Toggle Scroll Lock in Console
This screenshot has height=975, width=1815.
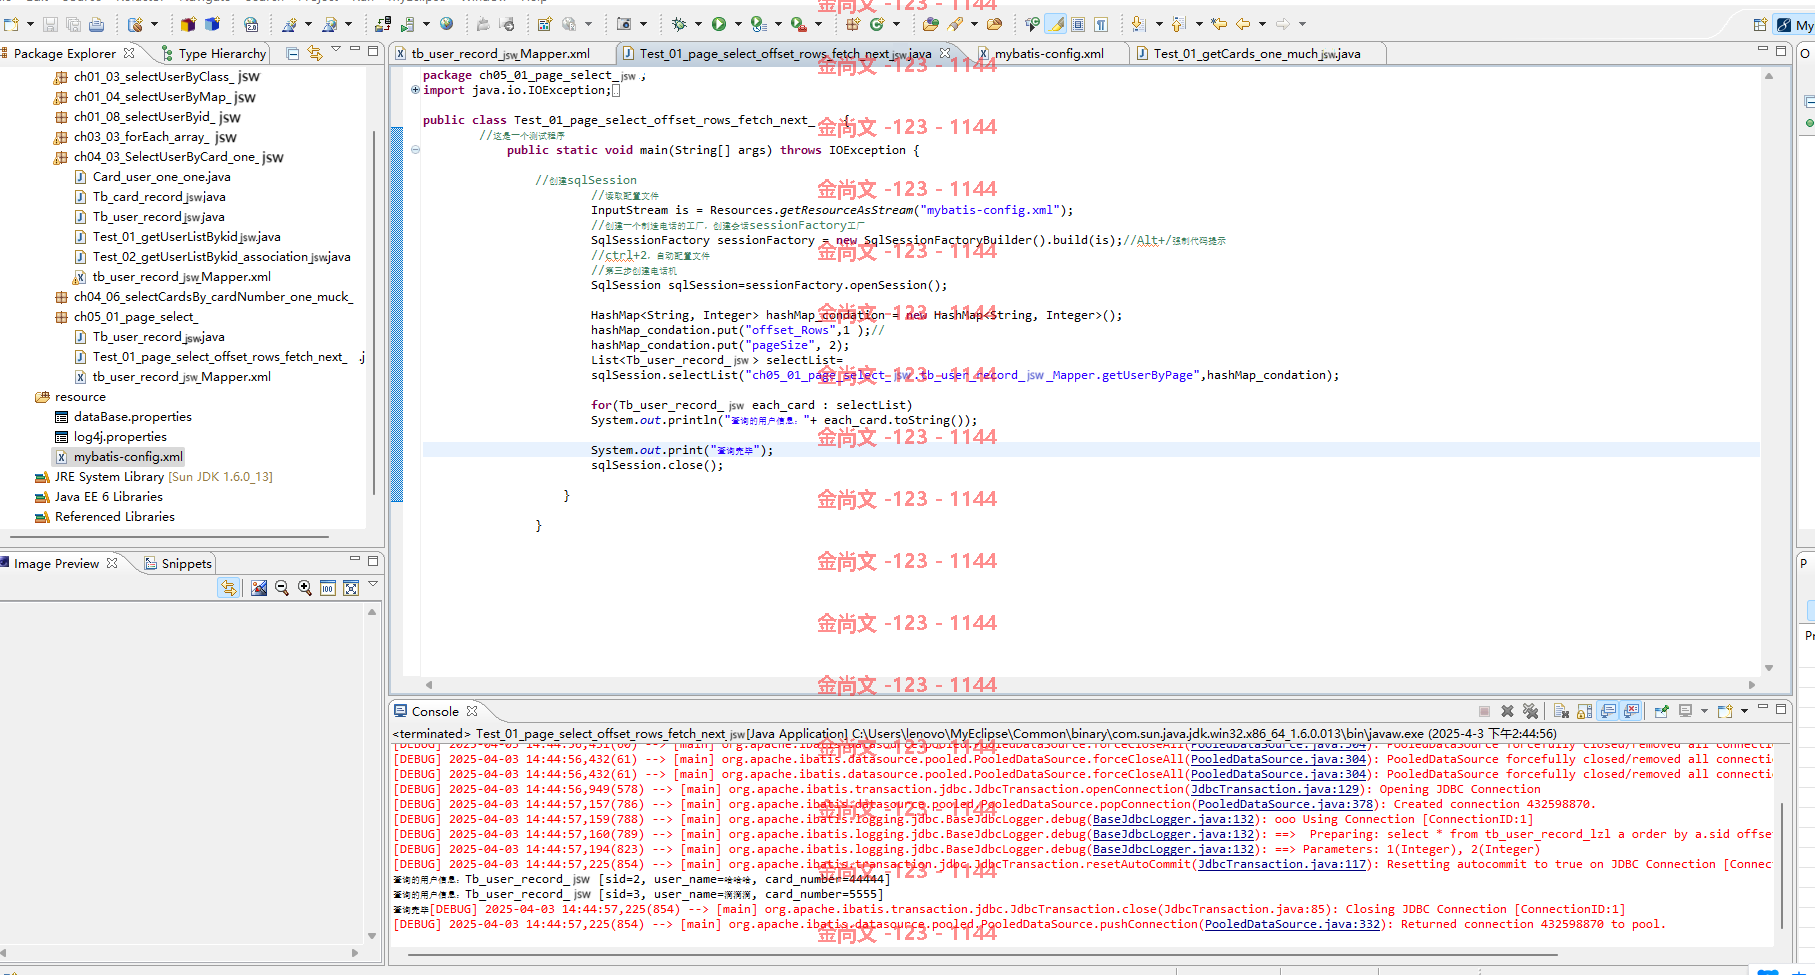point(1584,711)
